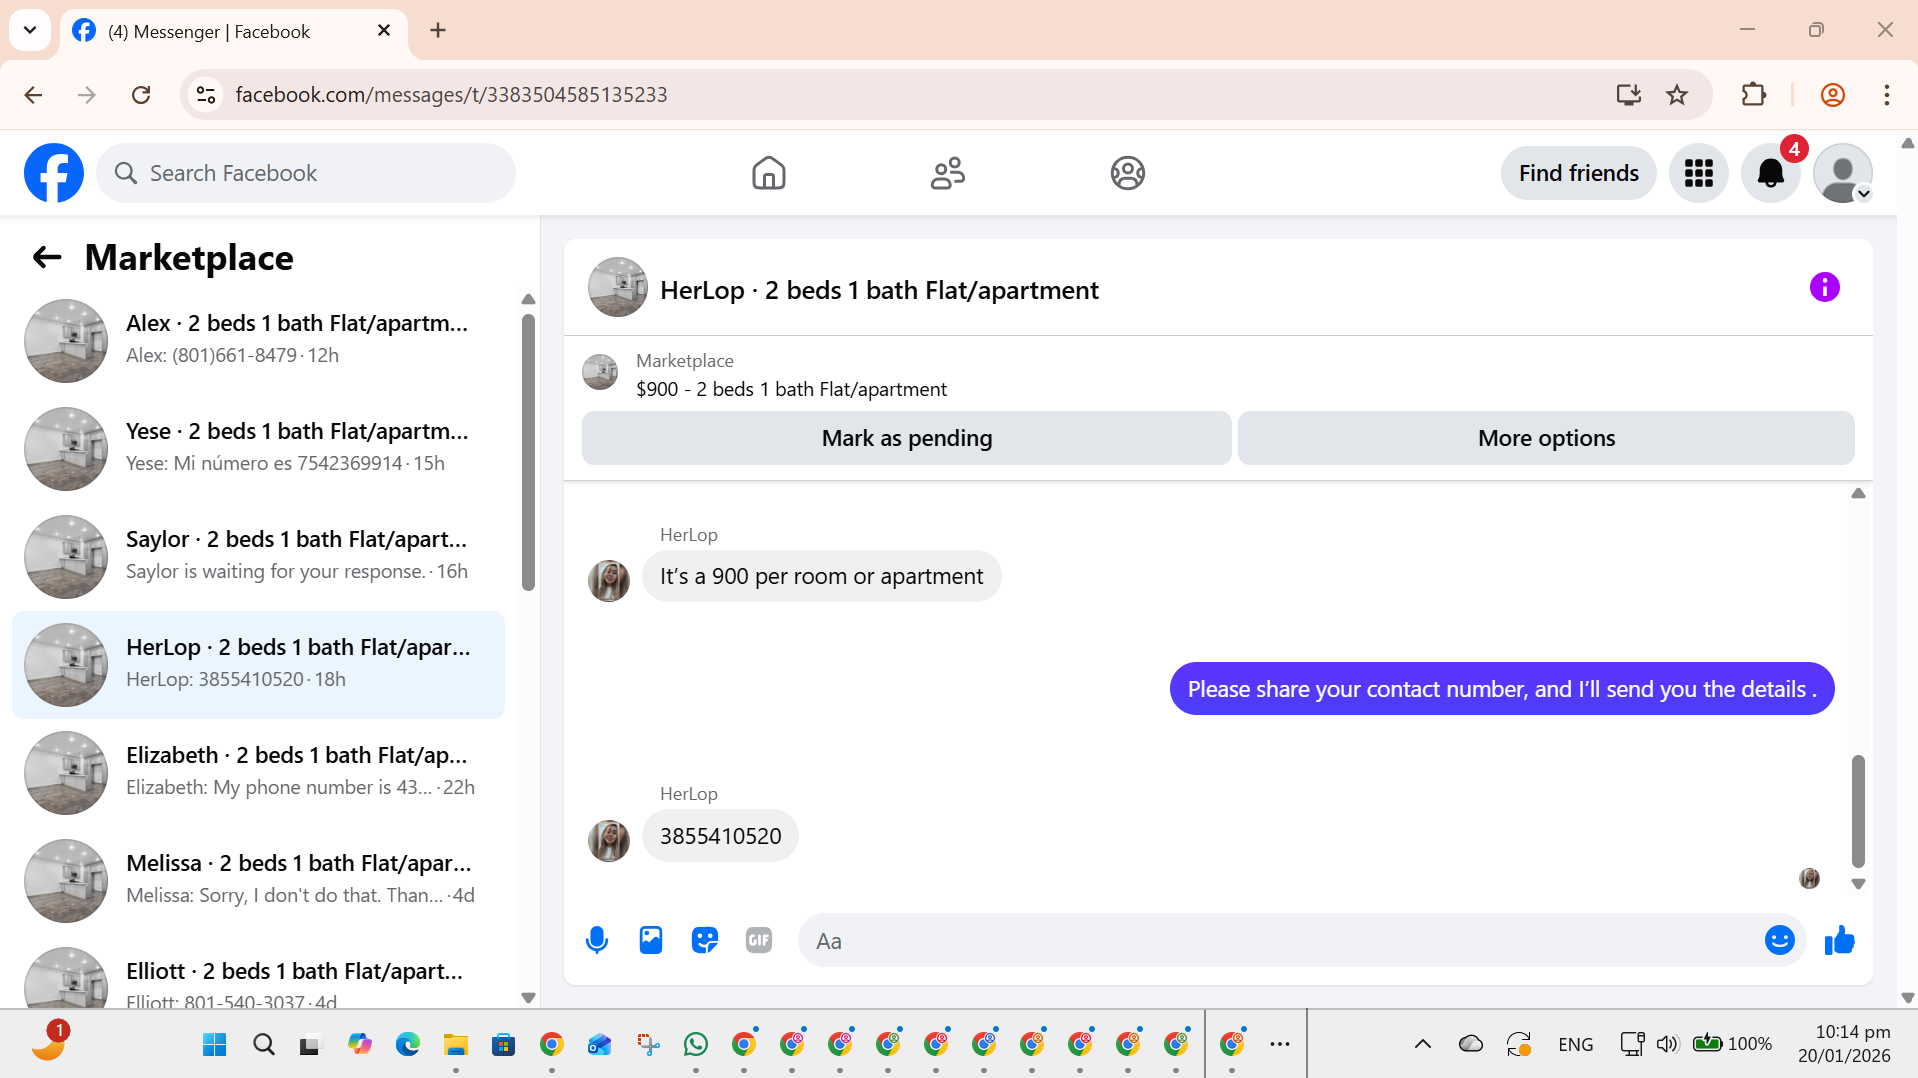
Task: Select the HerLop conversation in the list
Action: [x=258, y=664]
